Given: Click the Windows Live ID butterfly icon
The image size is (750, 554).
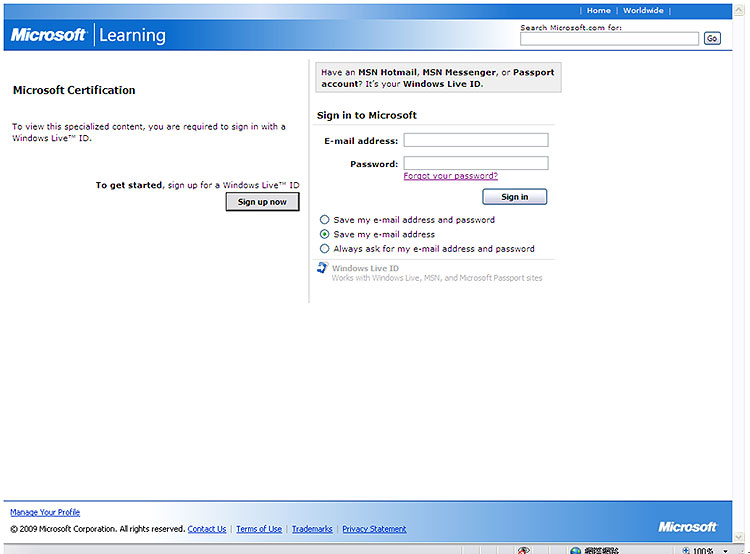Looking at the screenshot, I should pyautogui.click(x=322, y=268).
